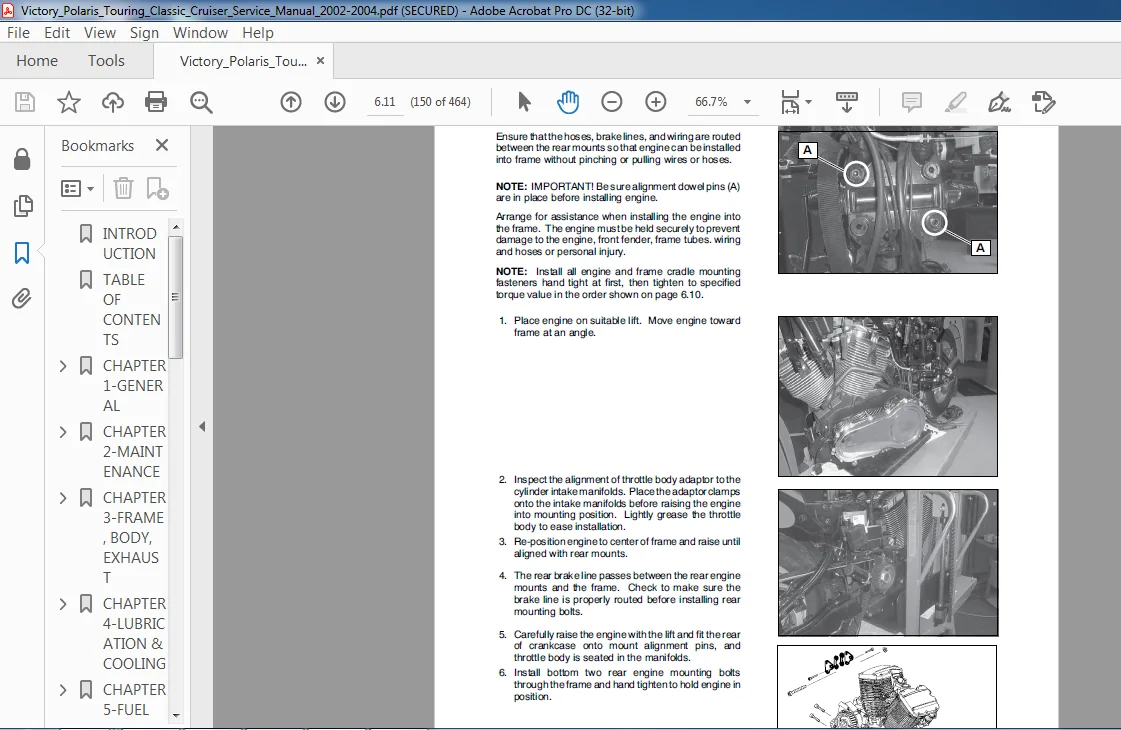Switch to the Tools tab

point(106,61)
